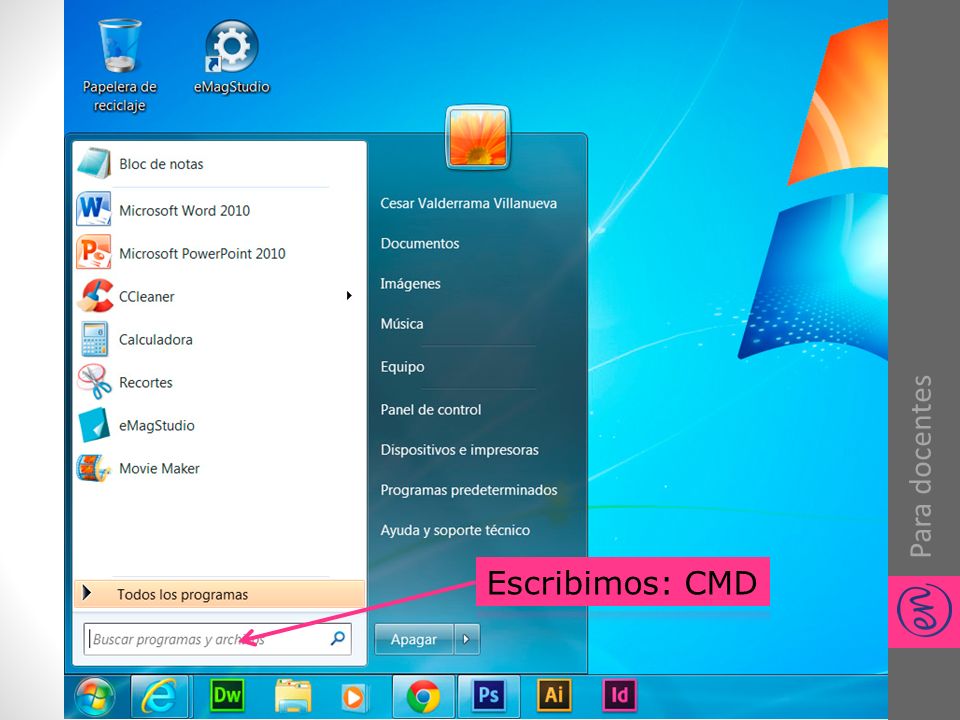Open Imágenes from Start menu
This screenshot has height=720, width=960.
(410, 283)
